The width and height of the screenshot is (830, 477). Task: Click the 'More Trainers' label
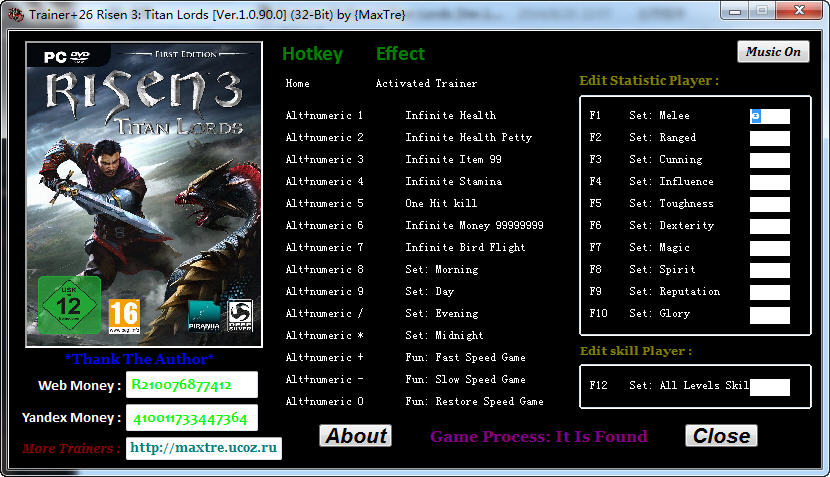71,448
